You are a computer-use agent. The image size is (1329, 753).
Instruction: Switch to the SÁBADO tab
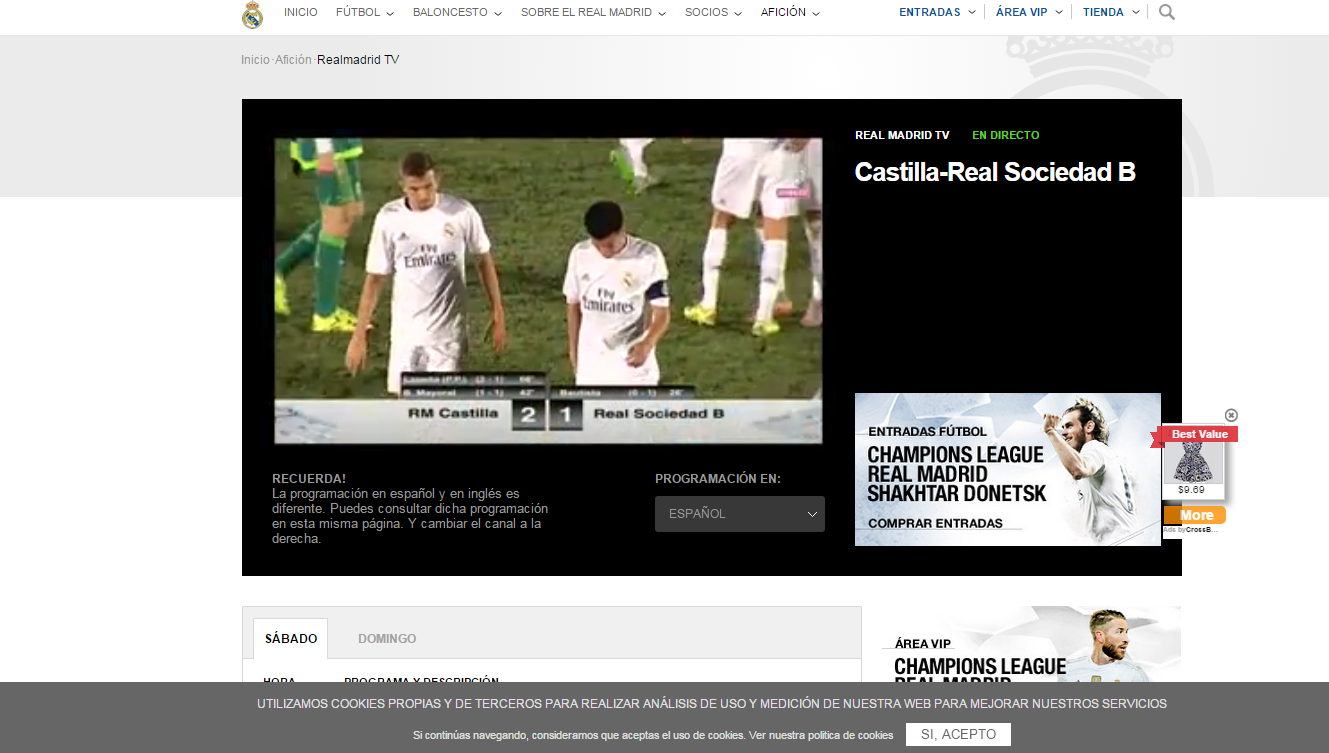click(x=291, y=638)
